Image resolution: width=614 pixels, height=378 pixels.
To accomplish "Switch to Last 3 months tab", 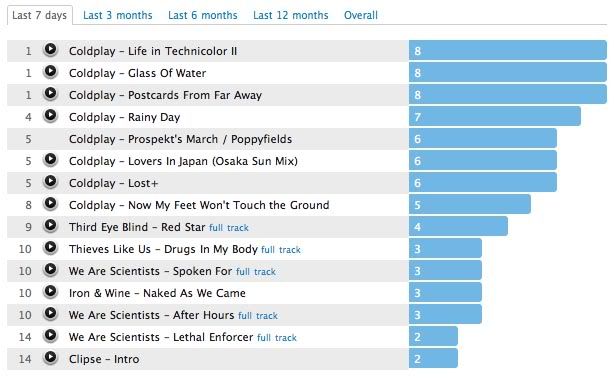I will [x=117, y=15].
